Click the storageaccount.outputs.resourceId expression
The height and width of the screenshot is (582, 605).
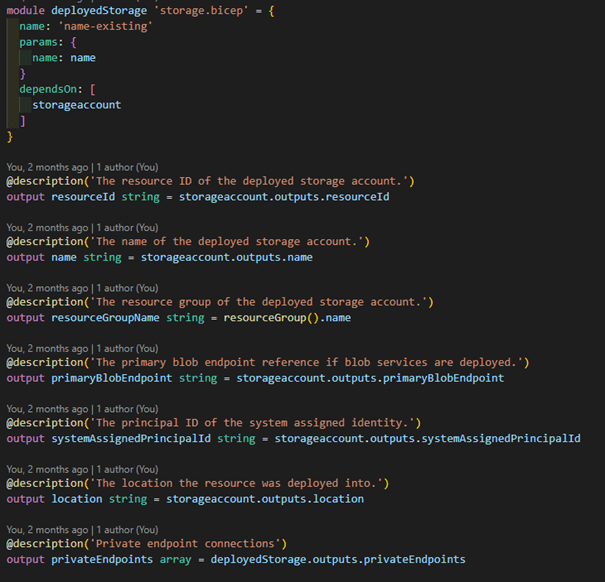(x=283, y=197)
